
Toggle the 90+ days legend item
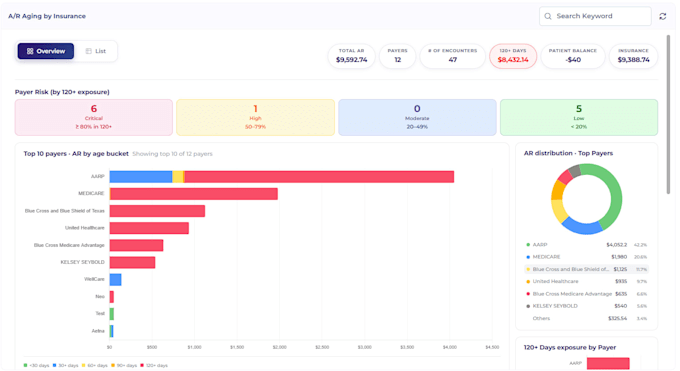click(124, 365)
